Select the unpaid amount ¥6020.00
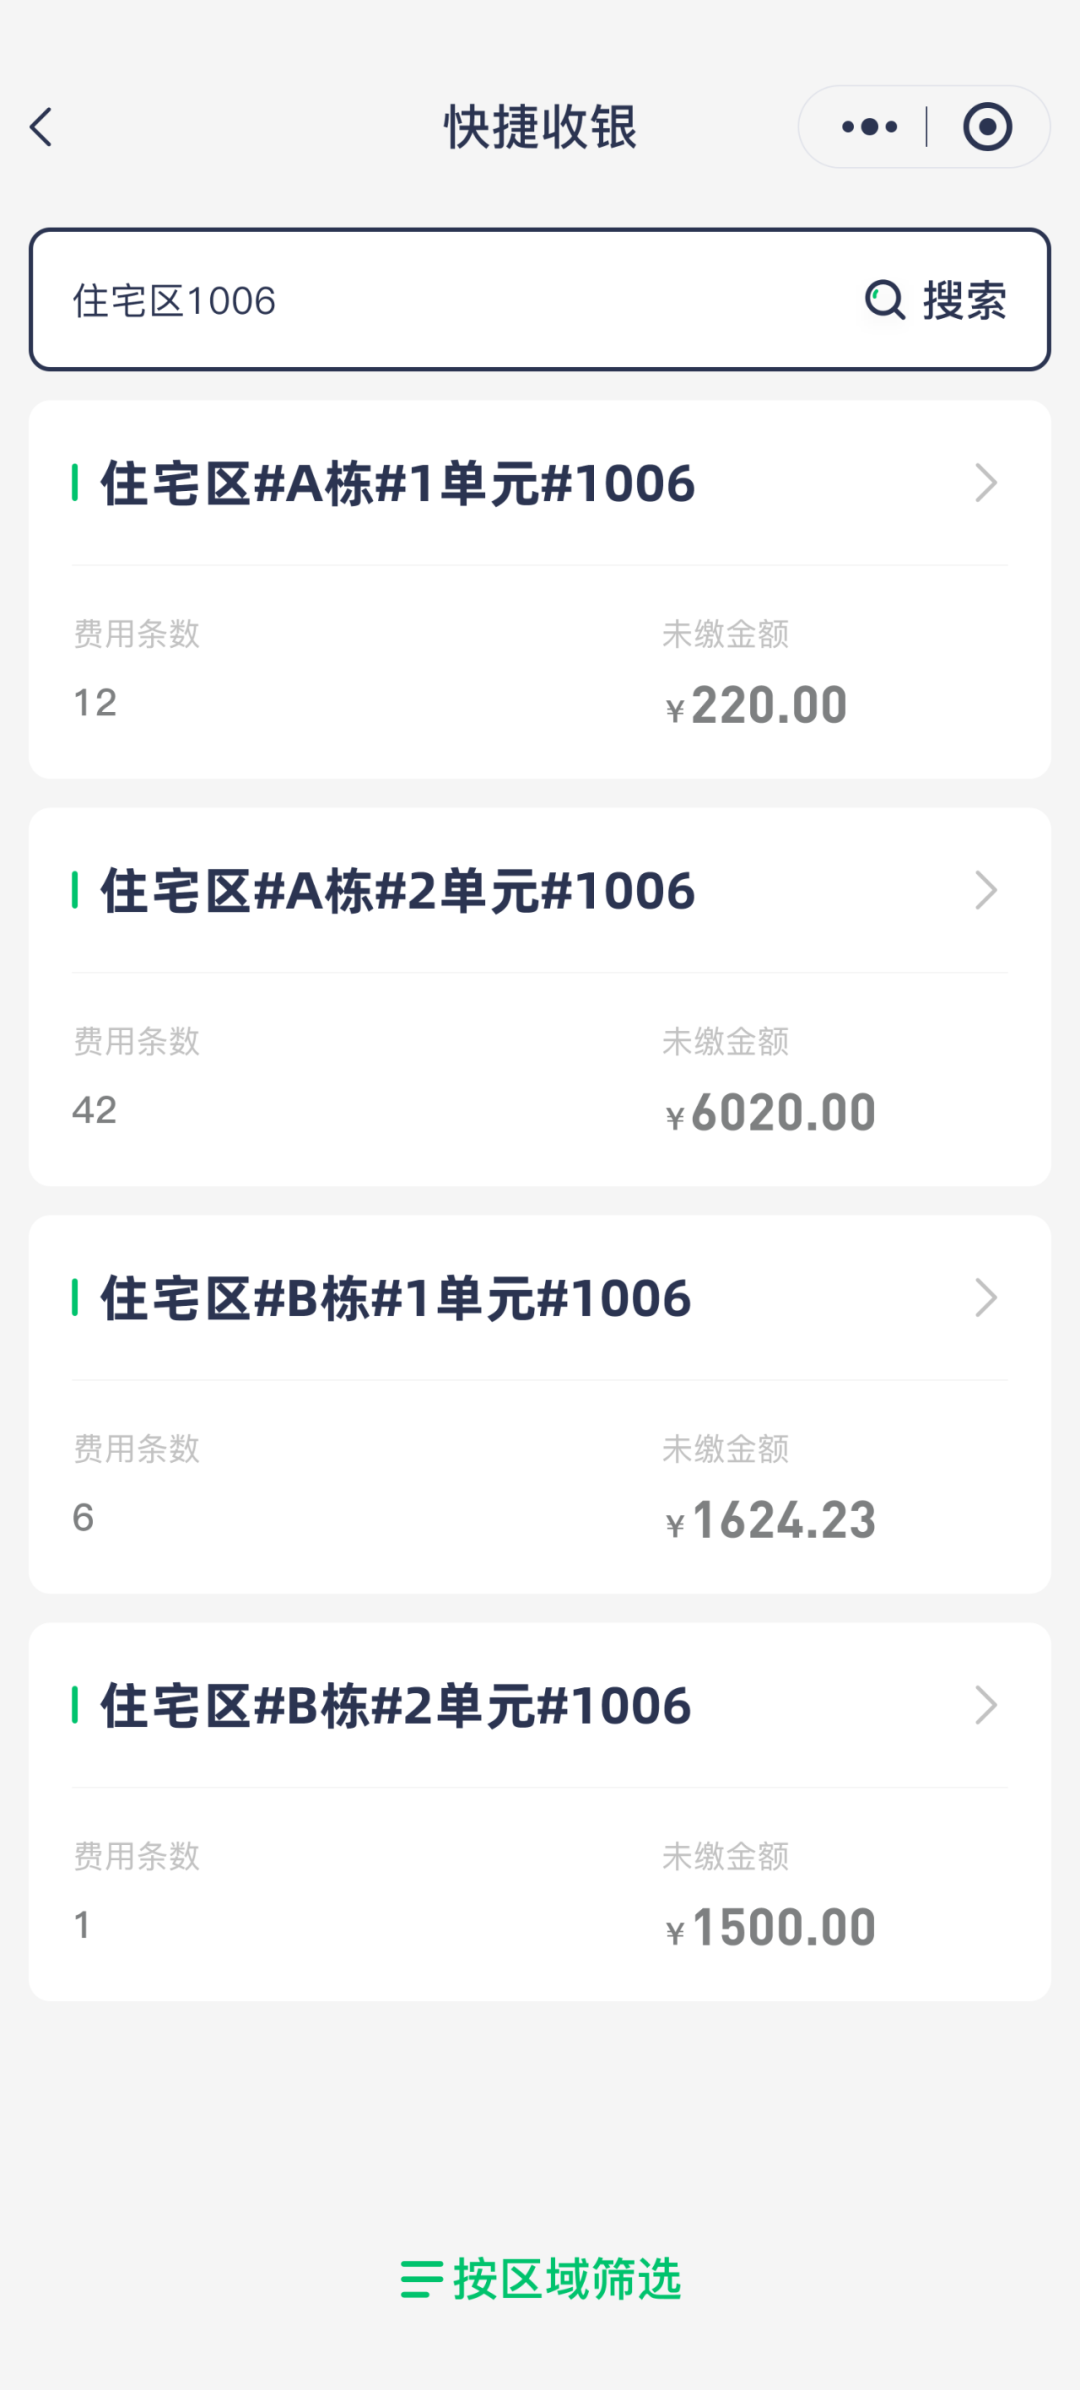 tap(771, 1113)
